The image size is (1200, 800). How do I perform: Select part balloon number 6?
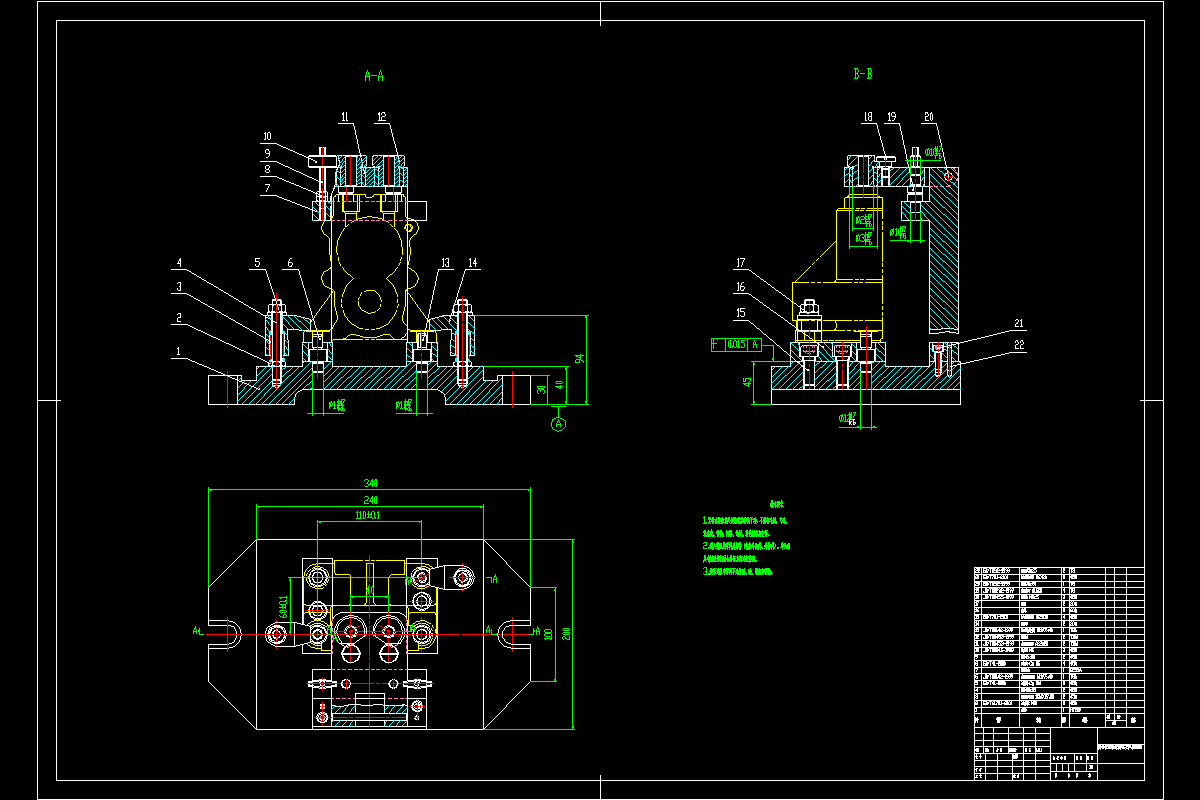(290, 263)
